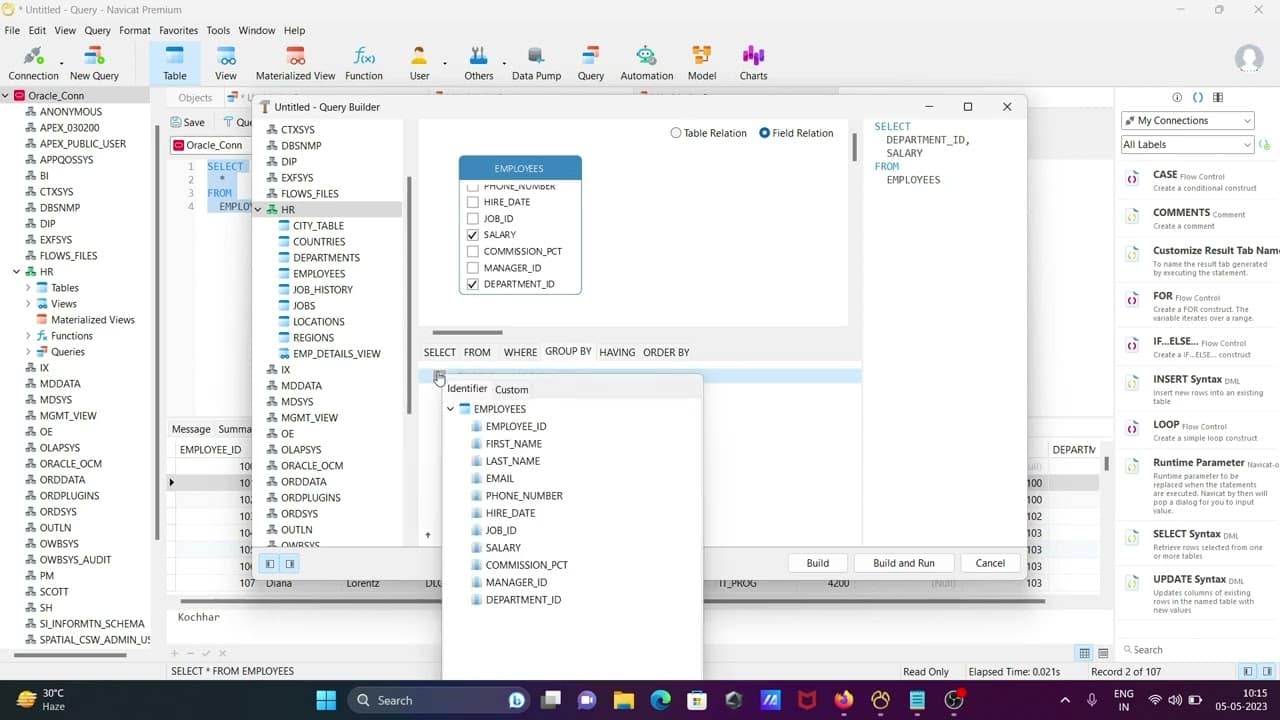Launch Data Pump from the toolbar
Viewport: 1280px width, 720px height.
(x=536, y=63)
